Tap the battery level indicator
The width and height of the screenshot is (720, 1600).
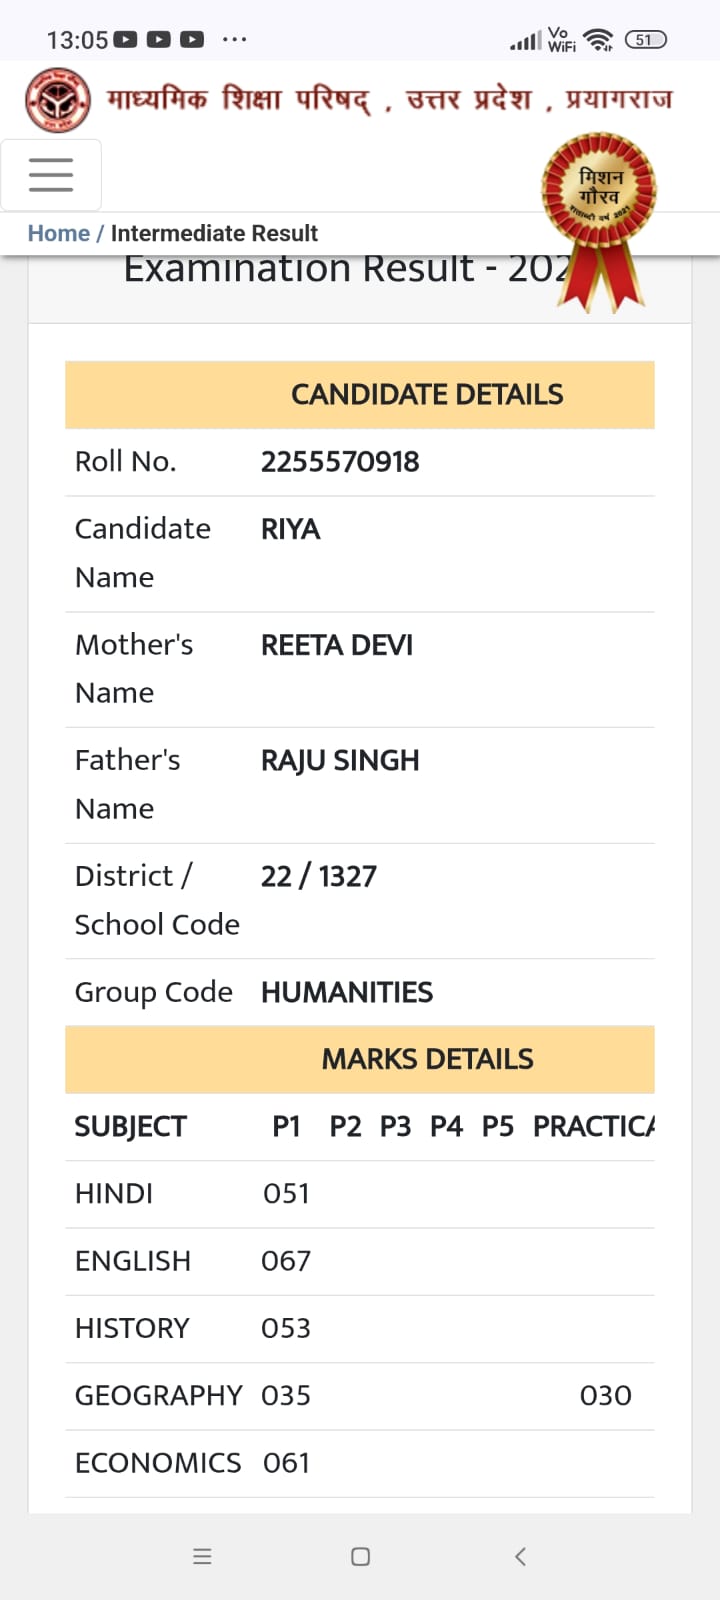[x=645, y=40]
